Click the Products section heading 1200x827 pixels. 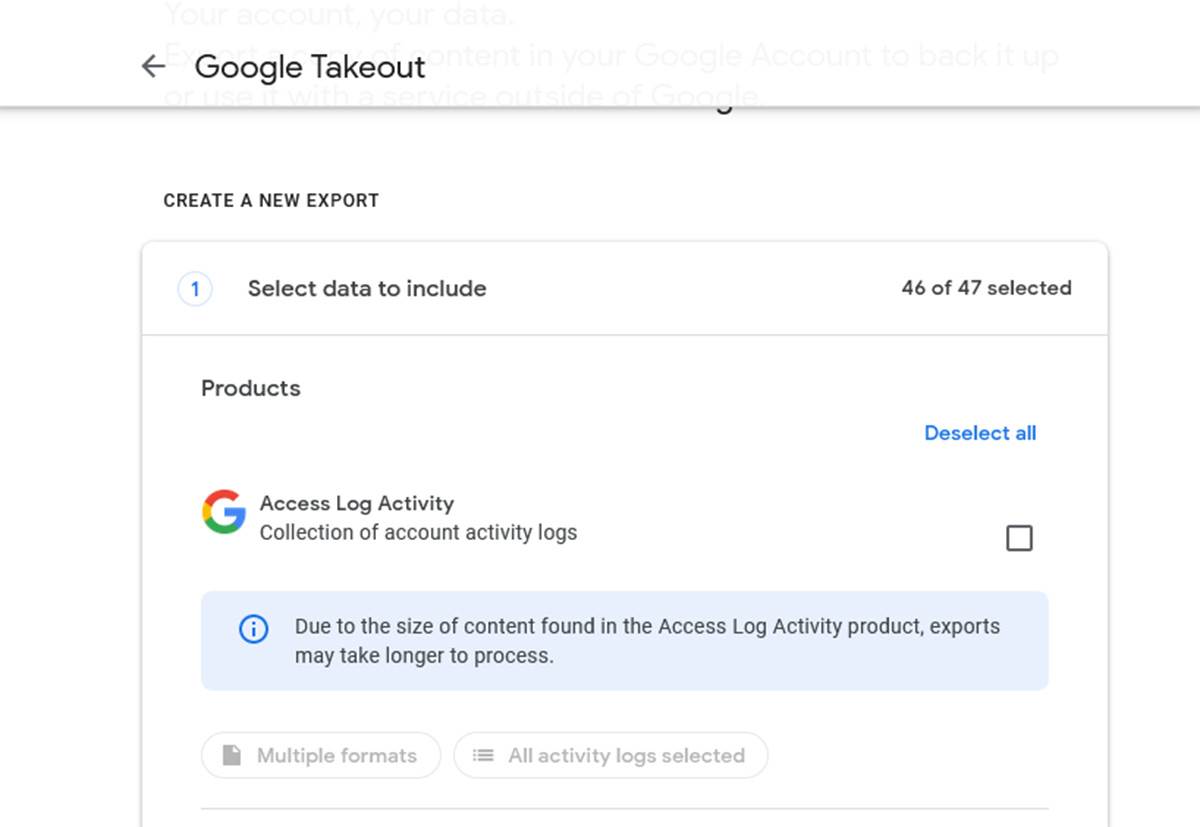point(250,388)
